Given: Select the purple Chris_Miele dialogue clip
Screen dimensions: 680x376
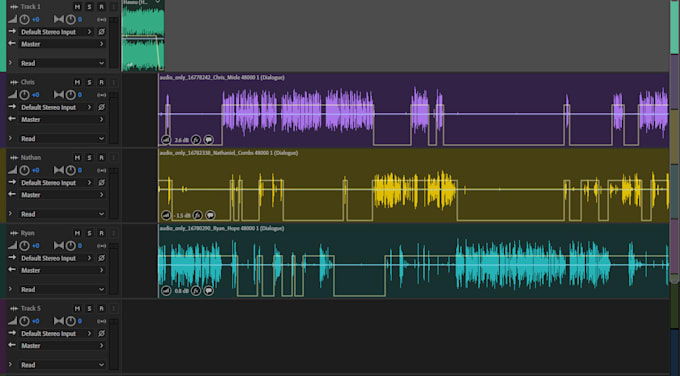Looking at the screenshot, I should [x=414, y=110].
